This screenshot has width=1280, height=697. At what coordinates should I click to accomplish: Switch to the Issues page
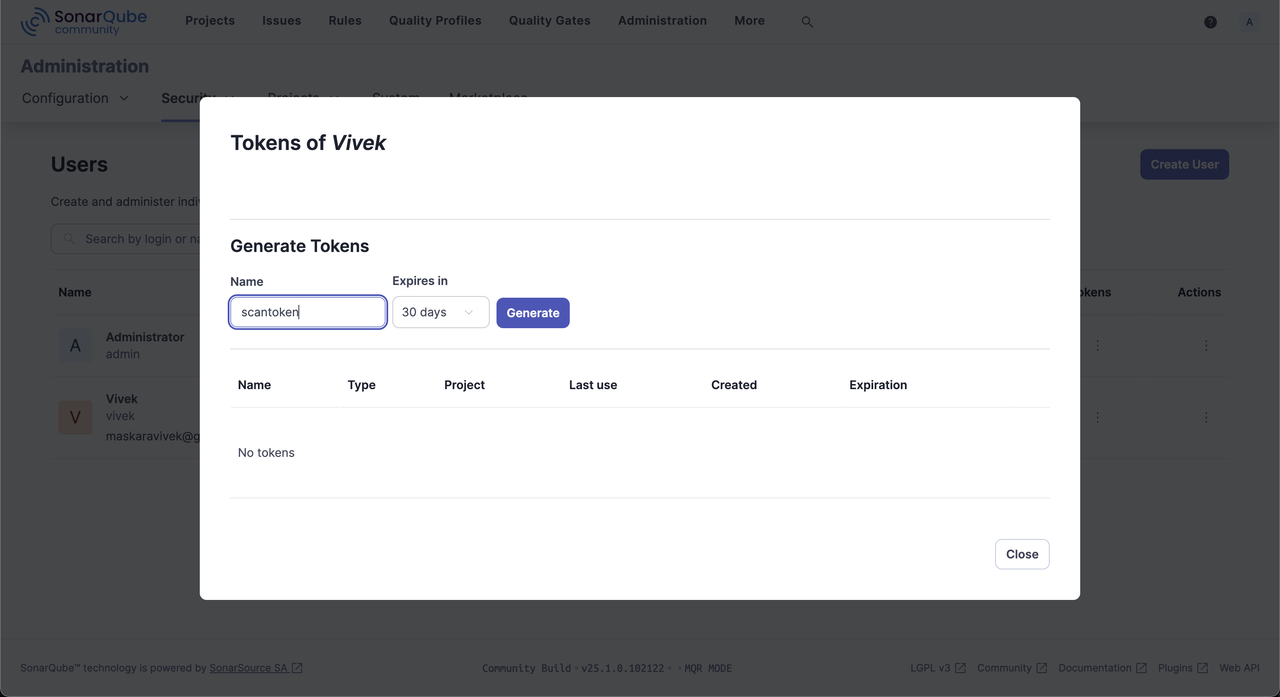pyautogui.click(x=281, y=20)
